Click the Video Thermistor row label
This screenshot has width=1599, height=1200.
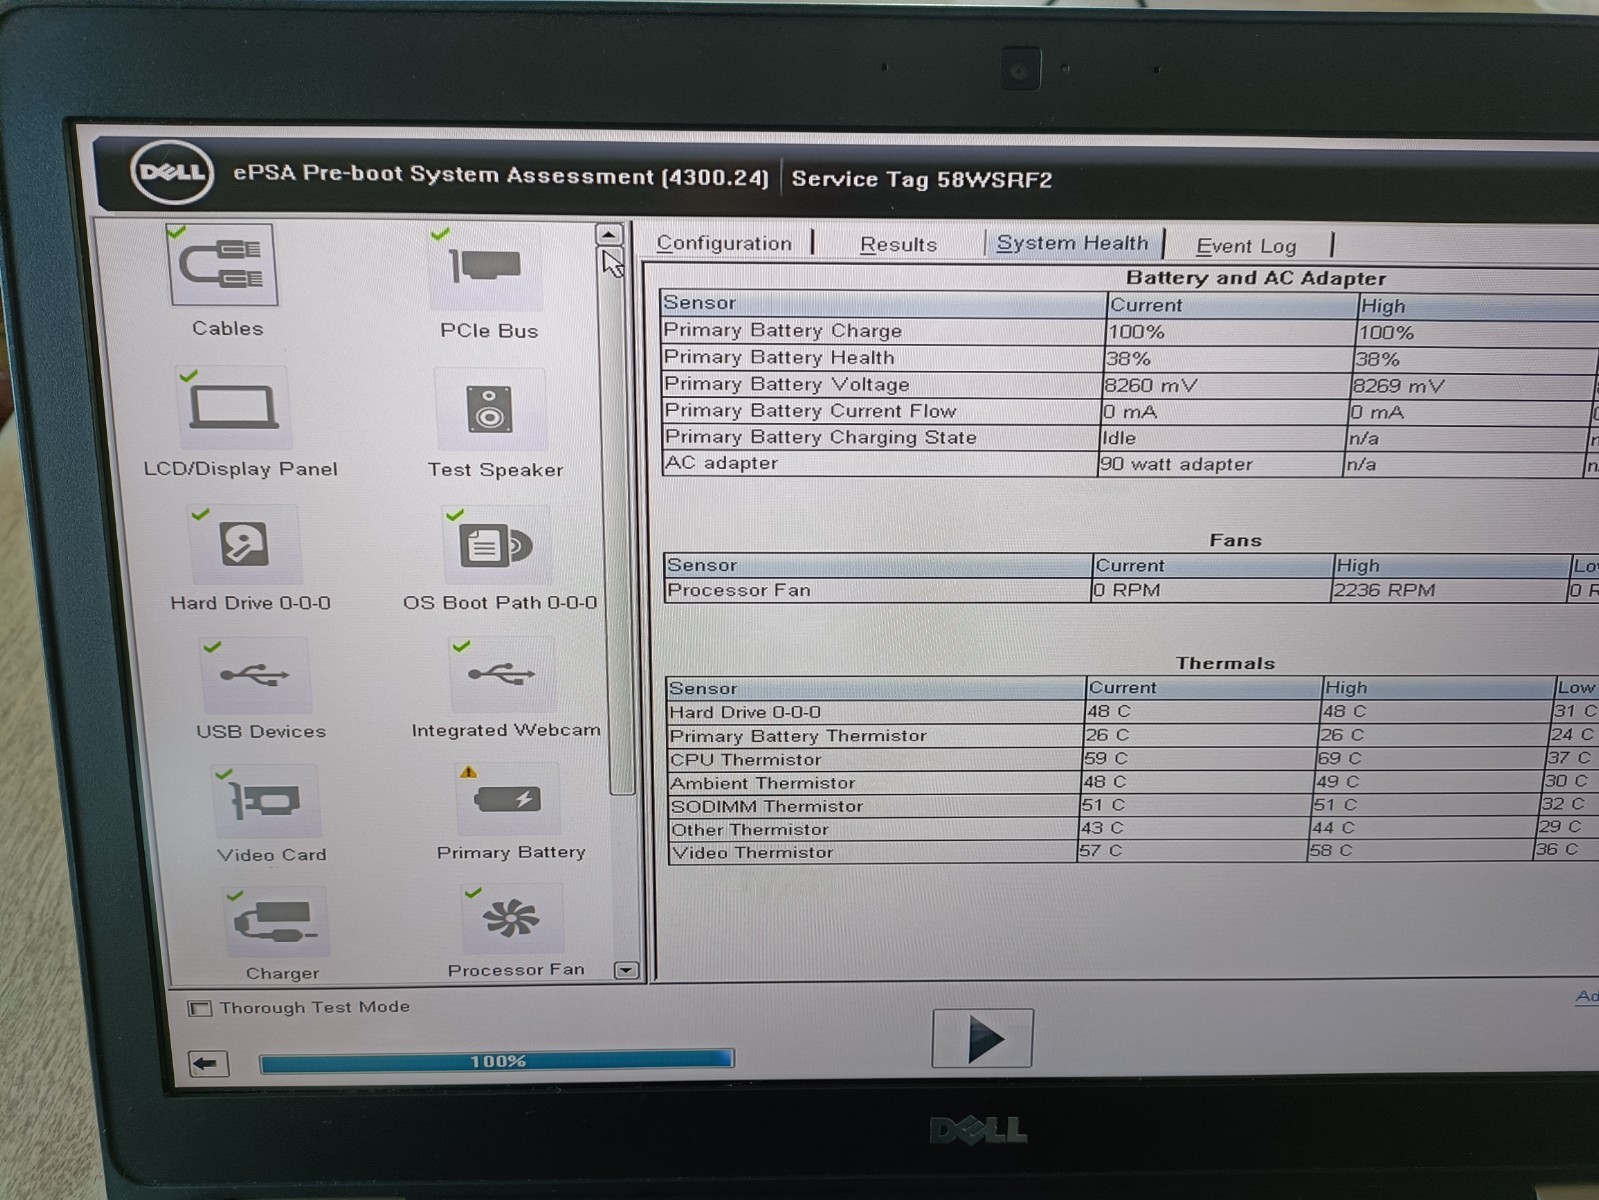click(x=752, y=852)
